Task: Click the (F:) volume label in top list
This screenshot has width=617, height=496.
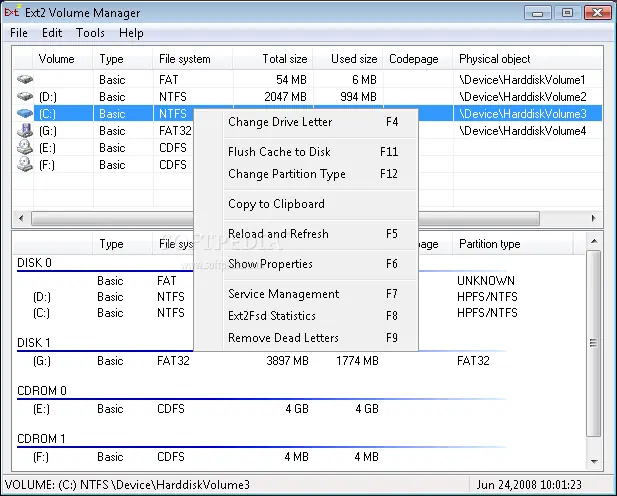Action: click(47, 165)
